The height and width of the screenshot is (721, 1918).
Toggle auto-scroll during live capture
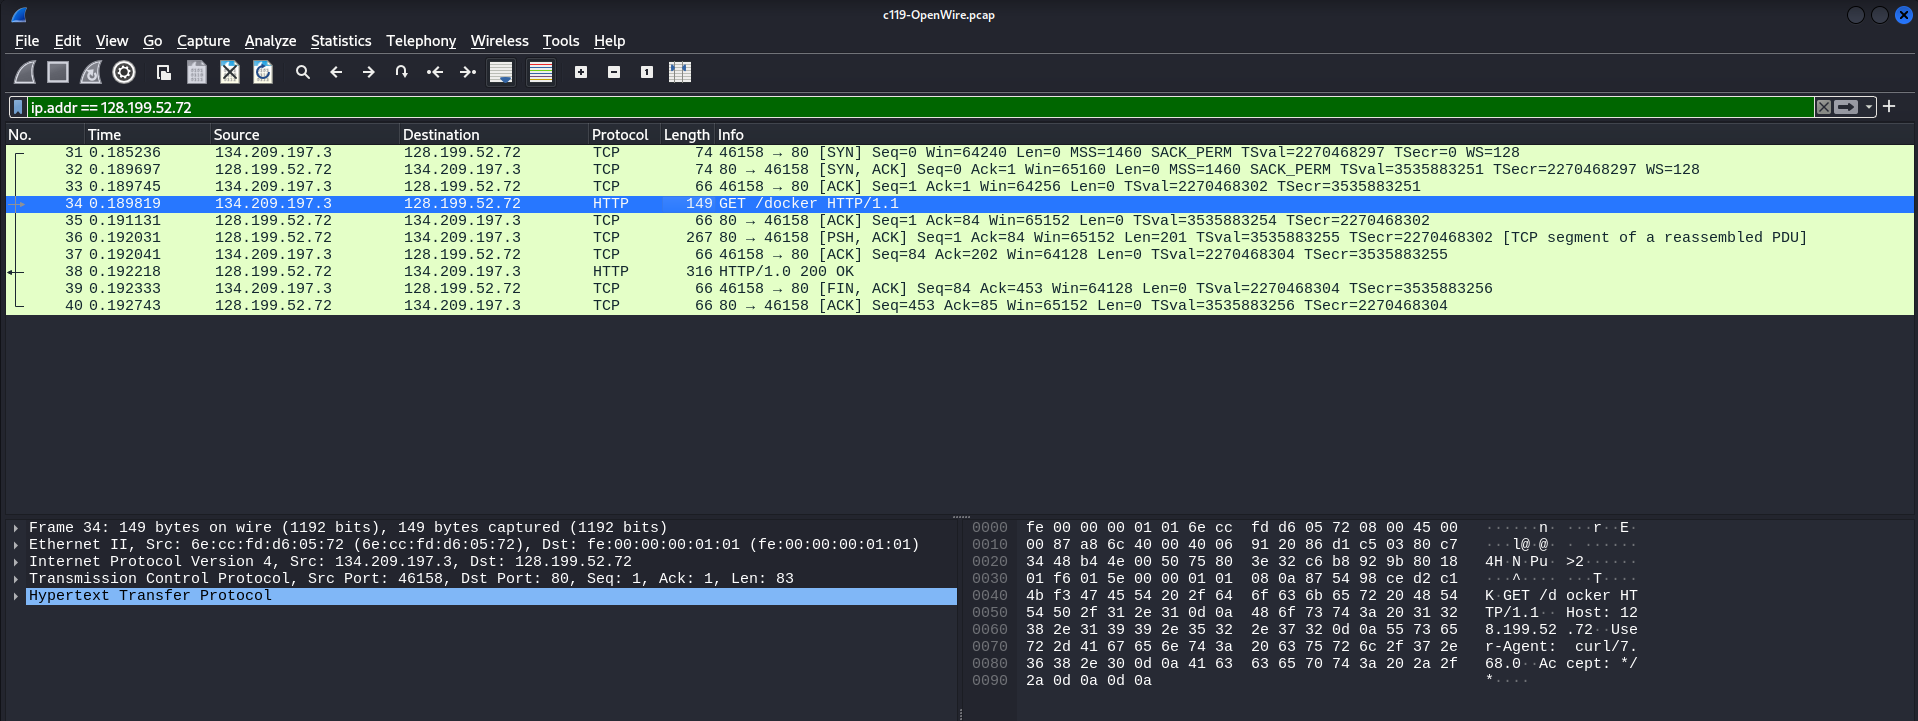pos(501,72)
